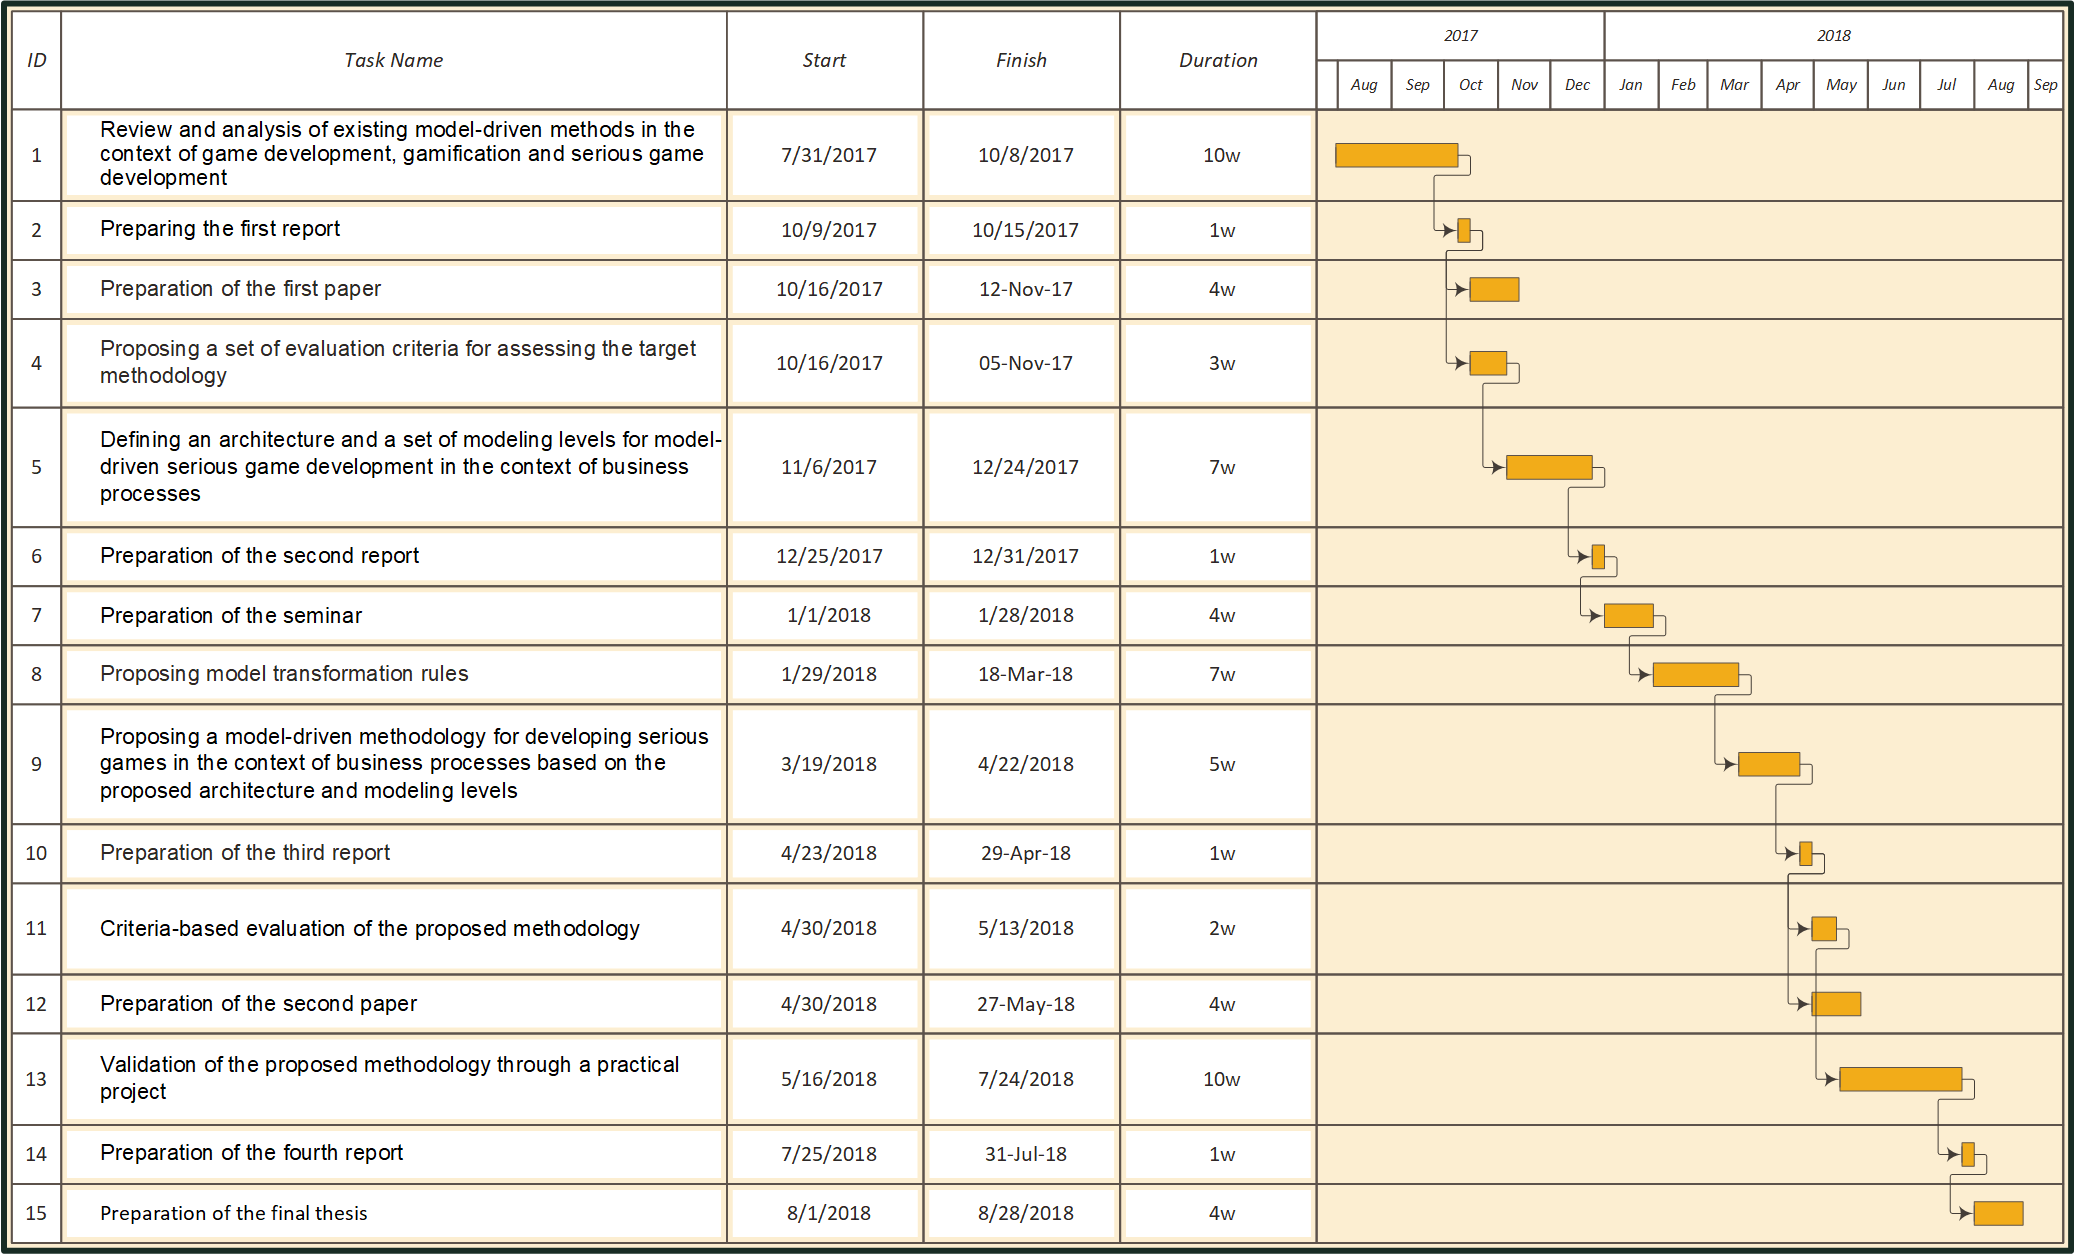
Task: Click the Task Name column header
Action: click(393, 60)
